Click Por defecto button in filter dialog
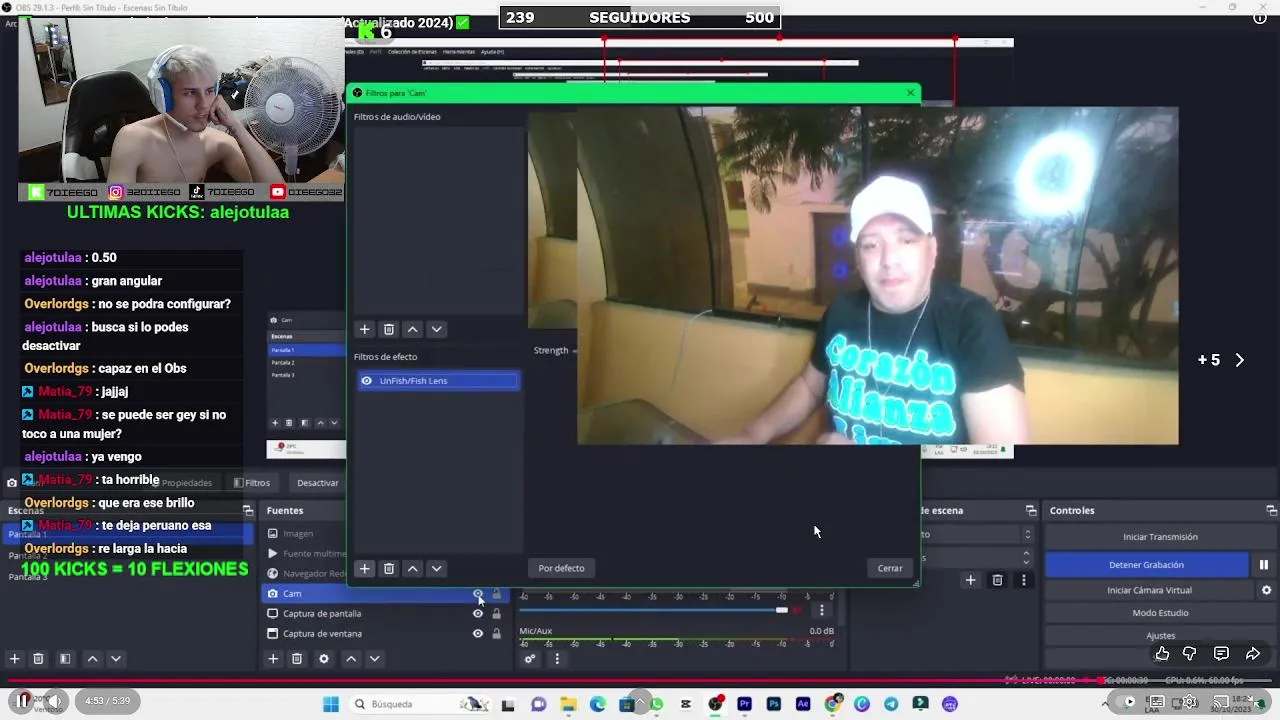Image resolution: width=1280 pixels, height=720 pixels. point(561,568)
